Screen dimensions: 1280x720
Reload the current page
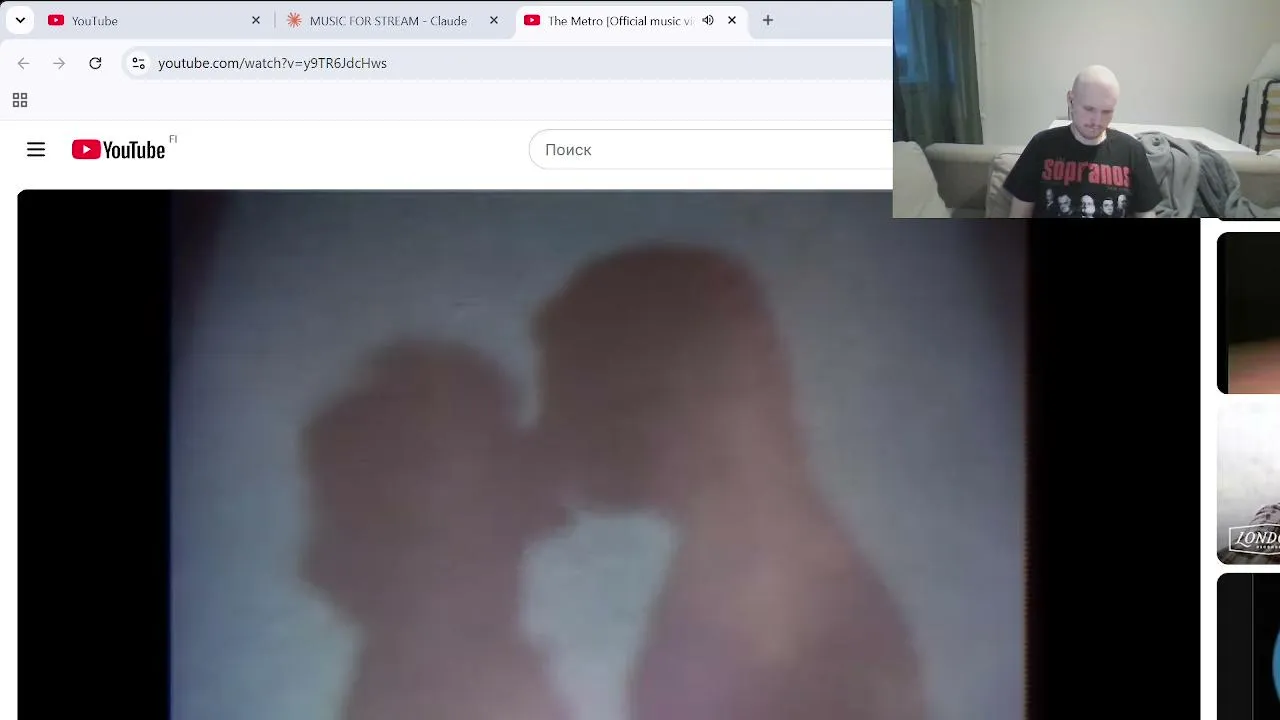[x=95, y=63]
